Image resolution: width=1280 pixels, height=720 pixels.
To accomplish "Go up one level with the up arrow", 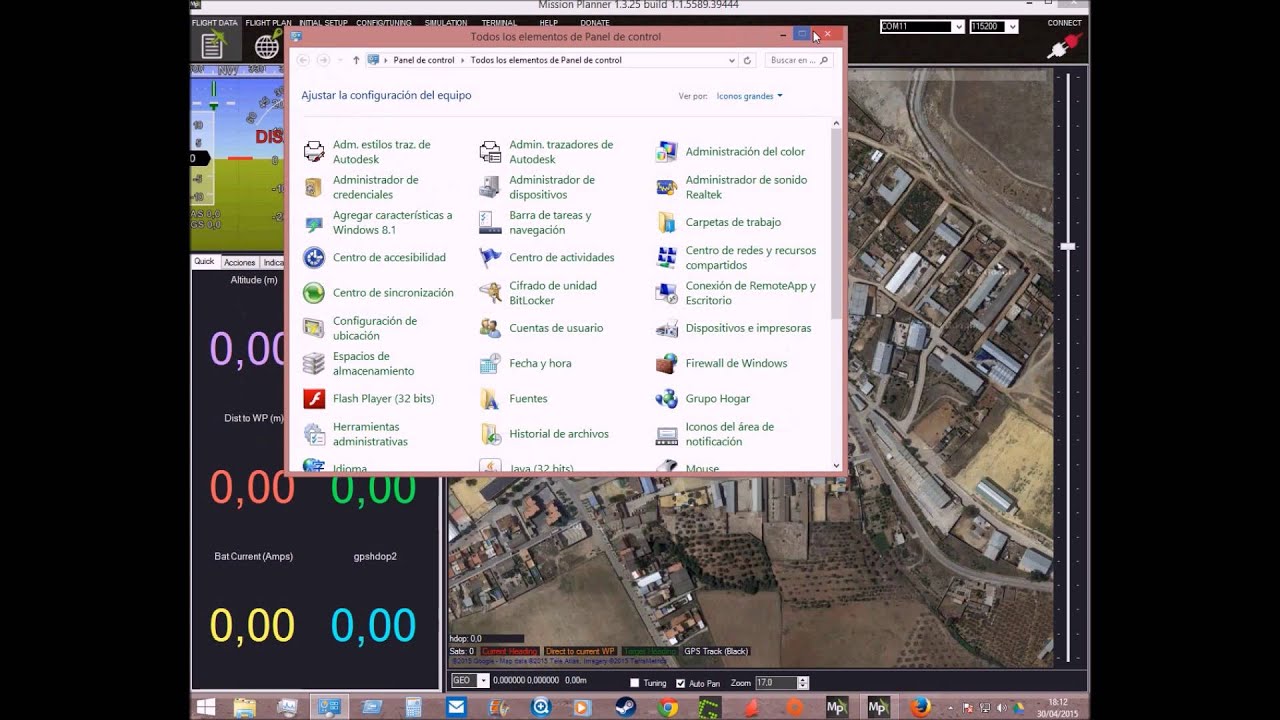I will tap(356, 60).
